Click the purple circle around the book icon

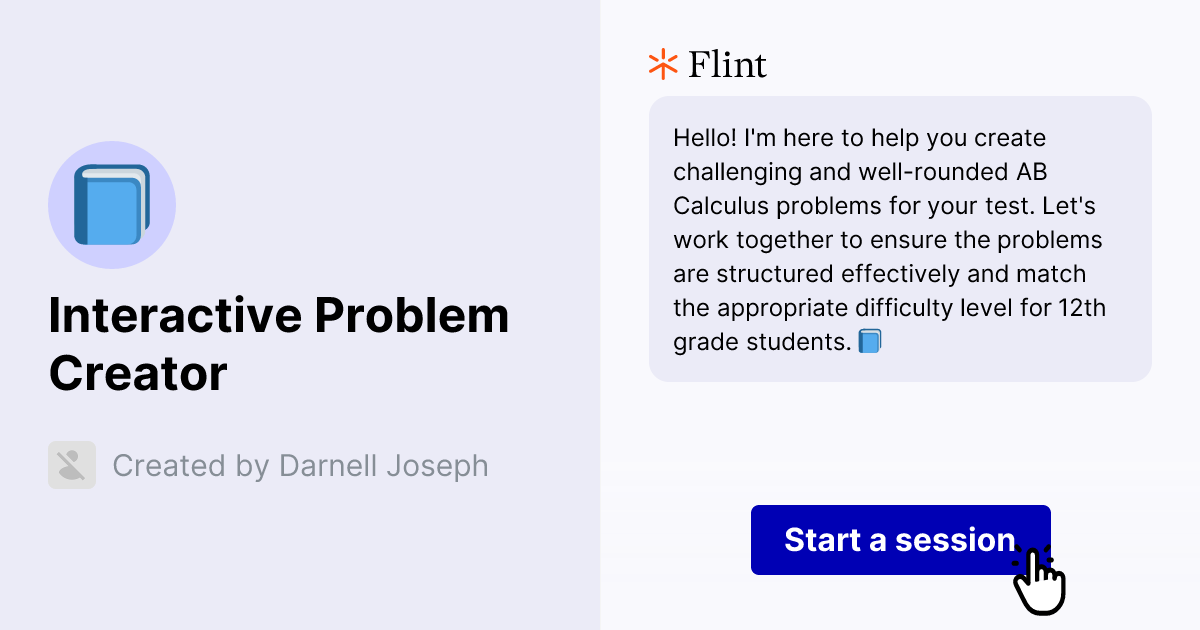[112, 204]
